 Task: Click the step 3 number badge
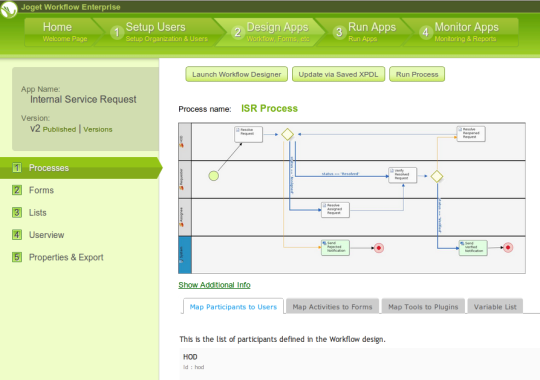pyautogui.click(x=339, y=32)
